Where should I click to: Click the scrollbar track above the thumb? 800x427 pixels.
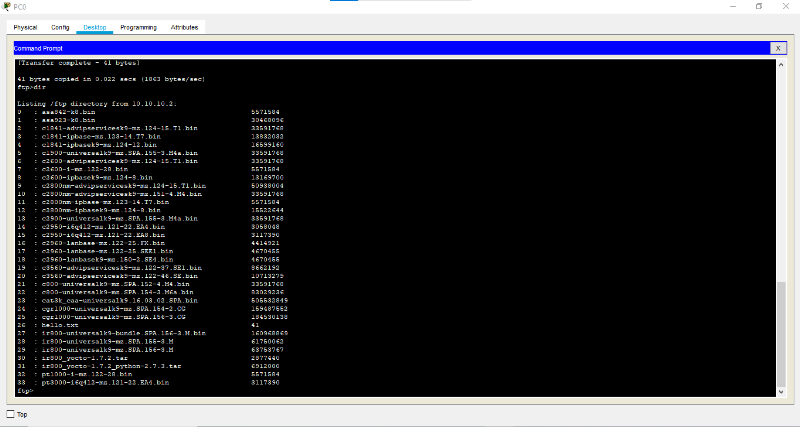click(x=781, y=170)
